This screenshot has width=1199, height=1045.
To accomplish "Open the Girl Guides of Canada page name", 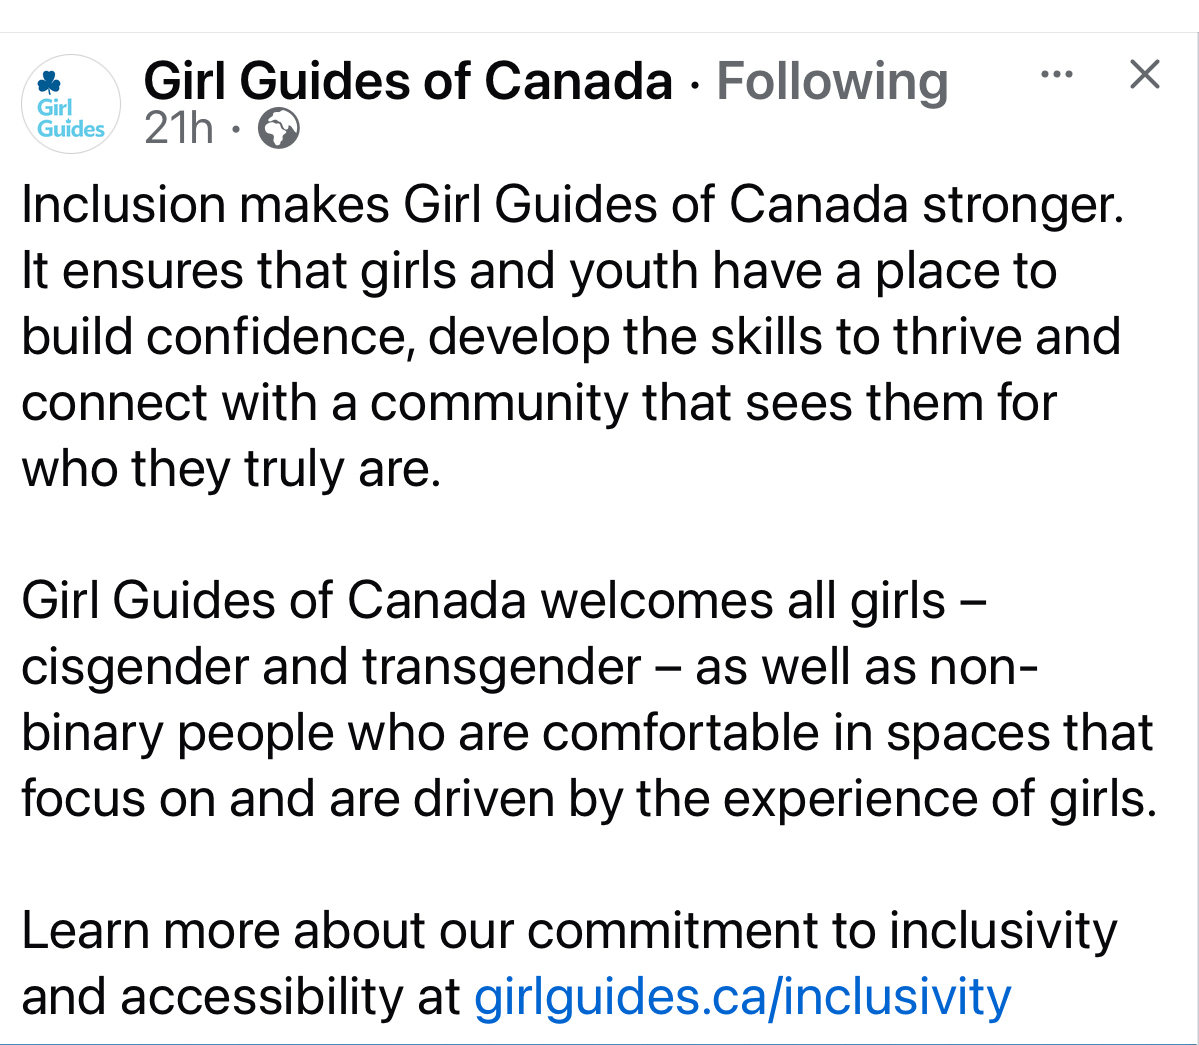I will [x=408, y=81].
